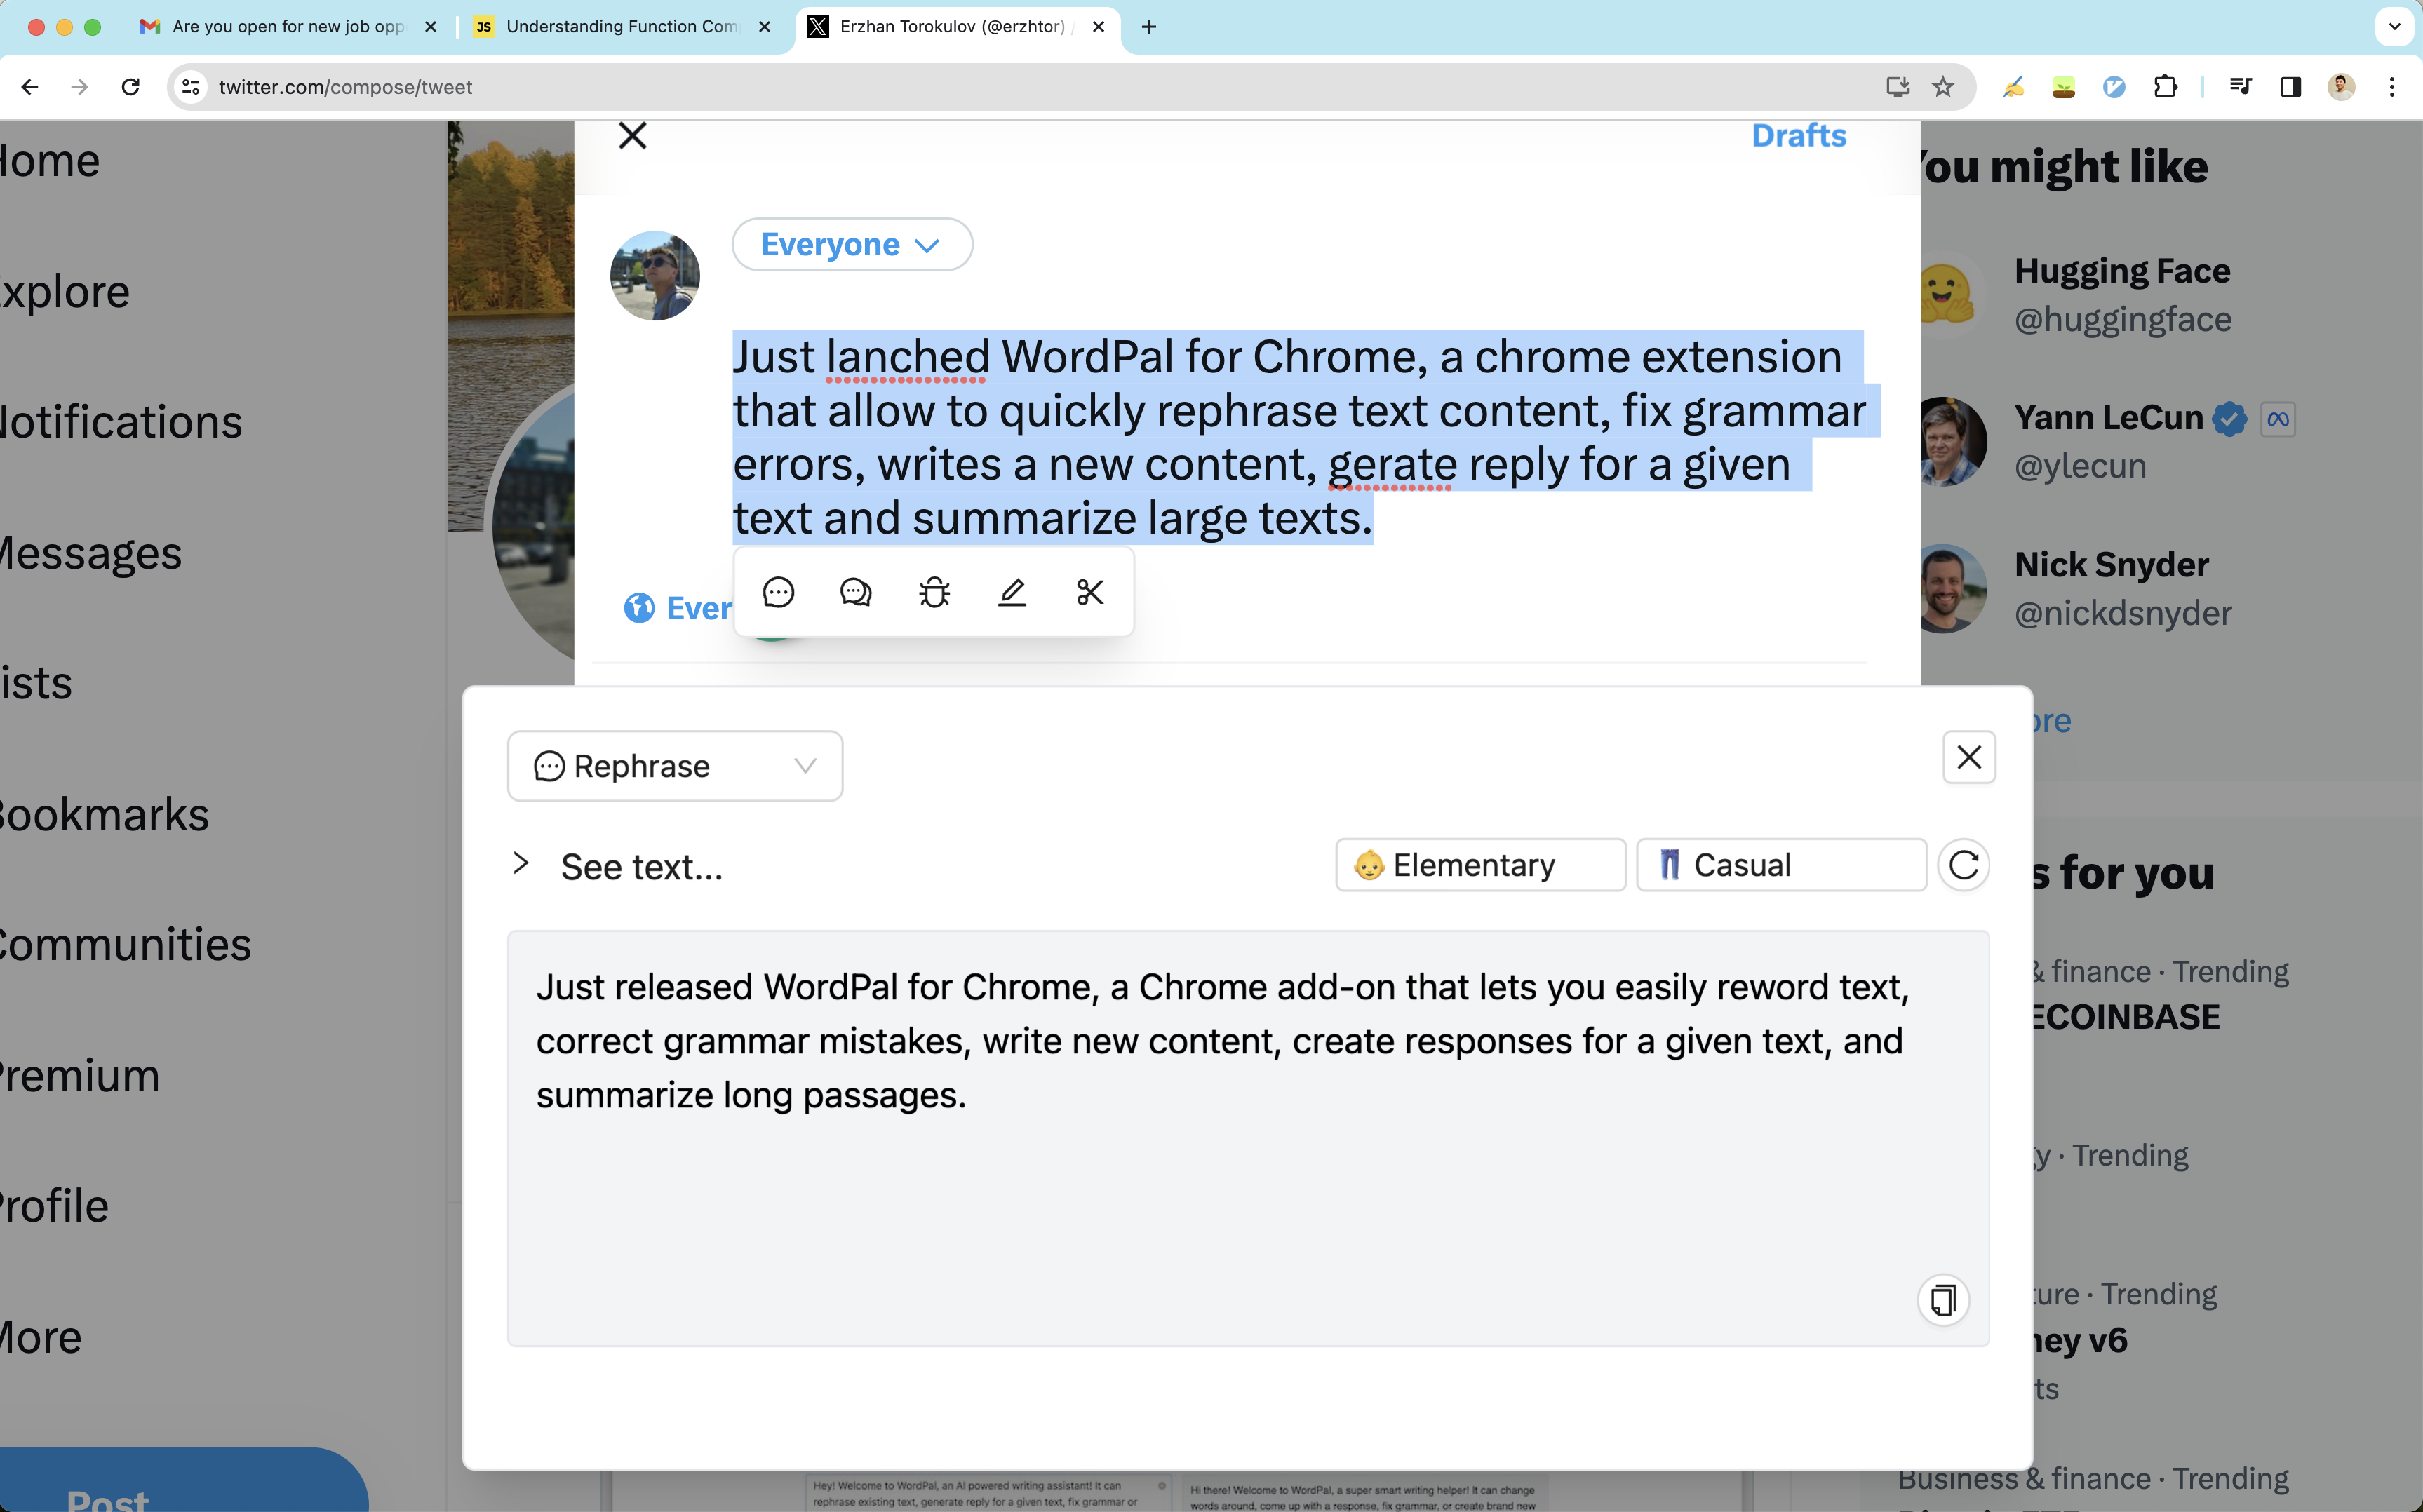Image resolution: width=2423 pixels, height=1512 pixels.
Task: Bookmark this page with star icon
Action: click(1943, 87)
